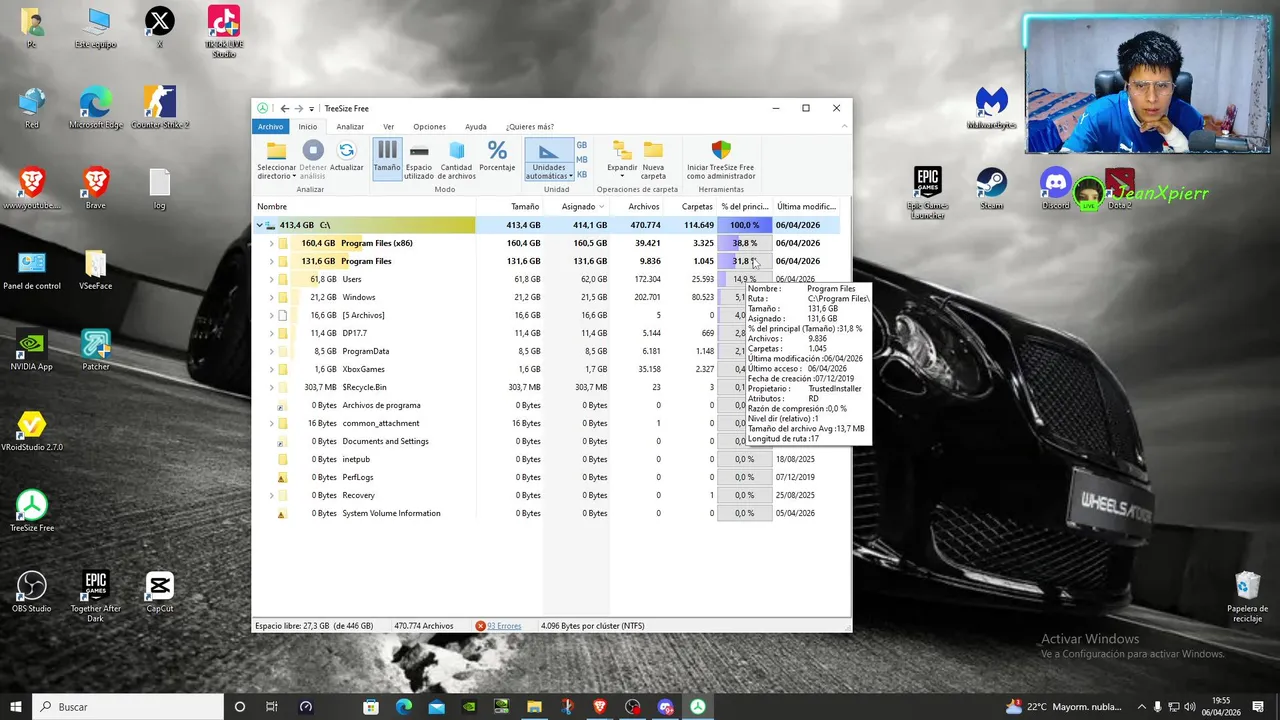Click the Nueva carpeta icon

pyautogui.click(x=653, y=151)
